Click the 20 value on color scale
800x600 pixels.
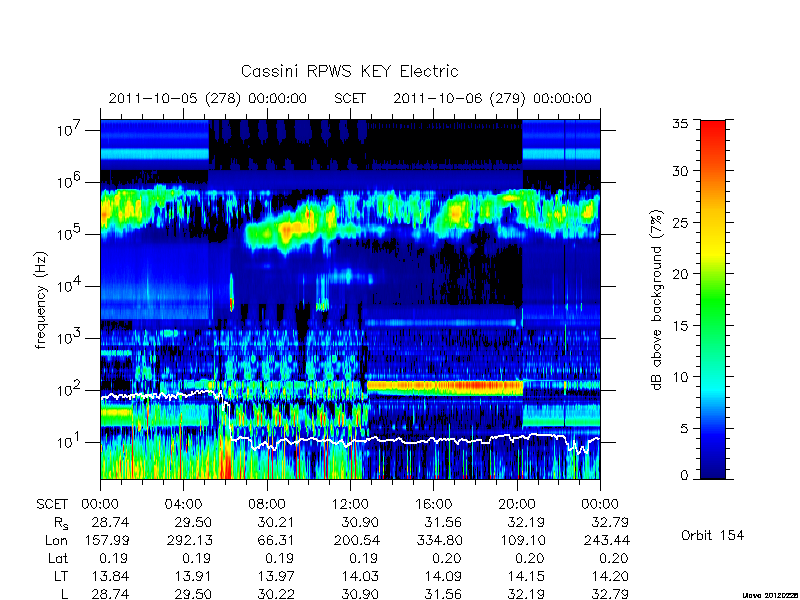click(x=680, y=274)
